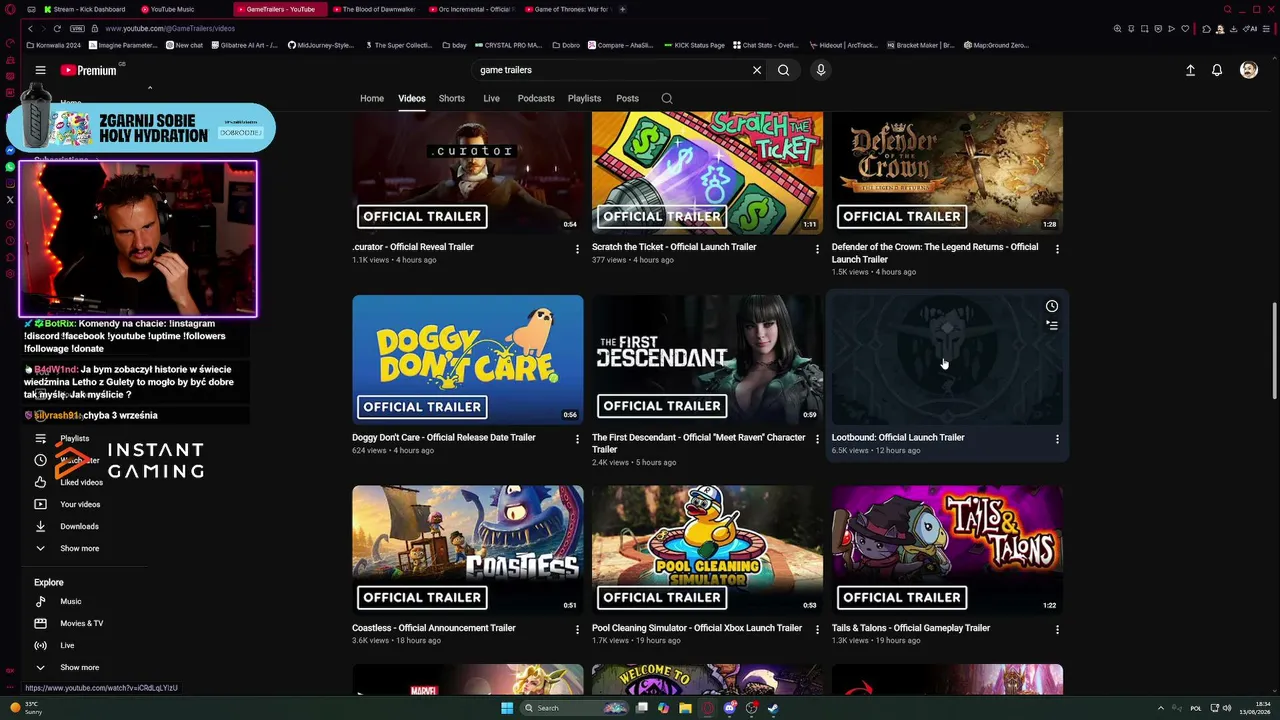Show hidden system tray icons
Image resolution: width=1280 pixels, height=720 pixels.
click(x=1161, y=708)
